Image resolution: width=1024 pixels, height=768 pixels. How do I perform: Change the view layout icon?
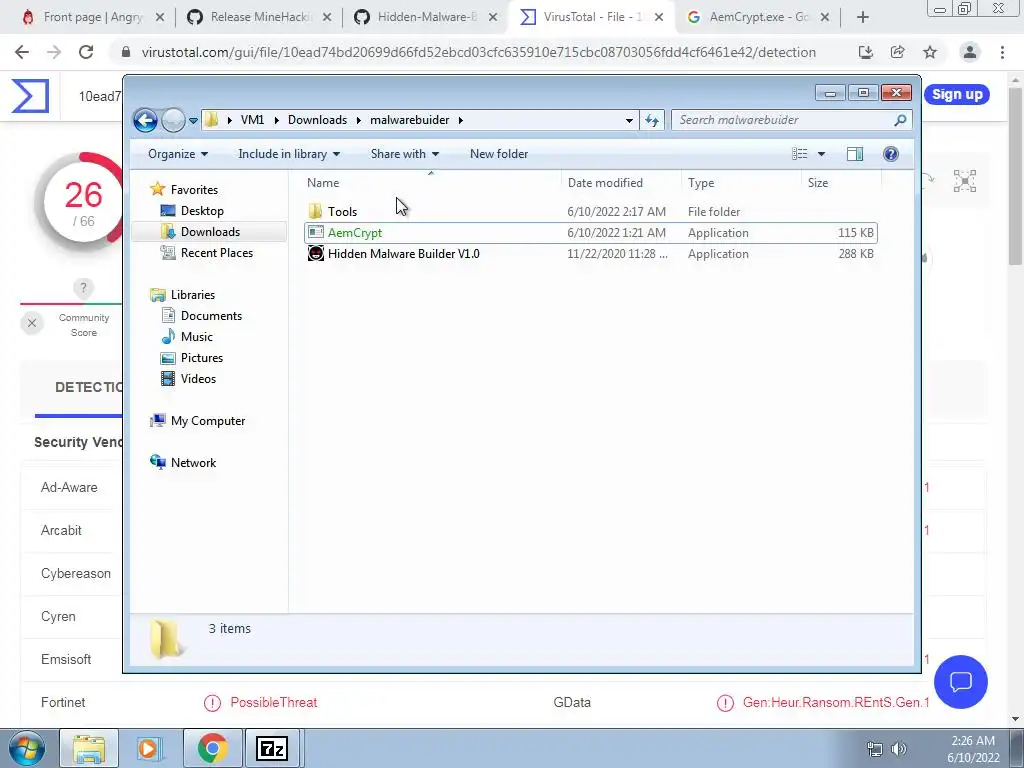799,154
